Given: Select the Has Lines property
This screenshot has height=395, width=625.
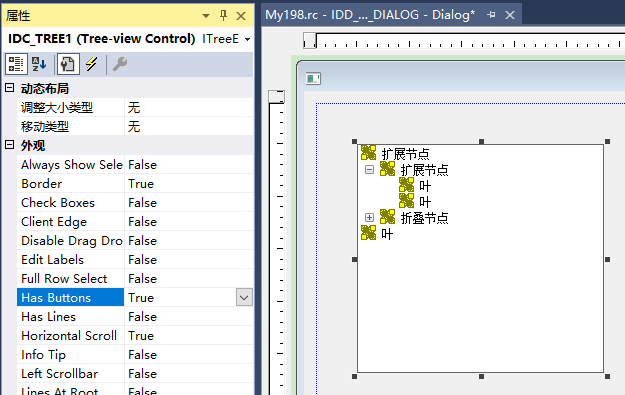Looking at the screenshot, I should click(71, 316).
